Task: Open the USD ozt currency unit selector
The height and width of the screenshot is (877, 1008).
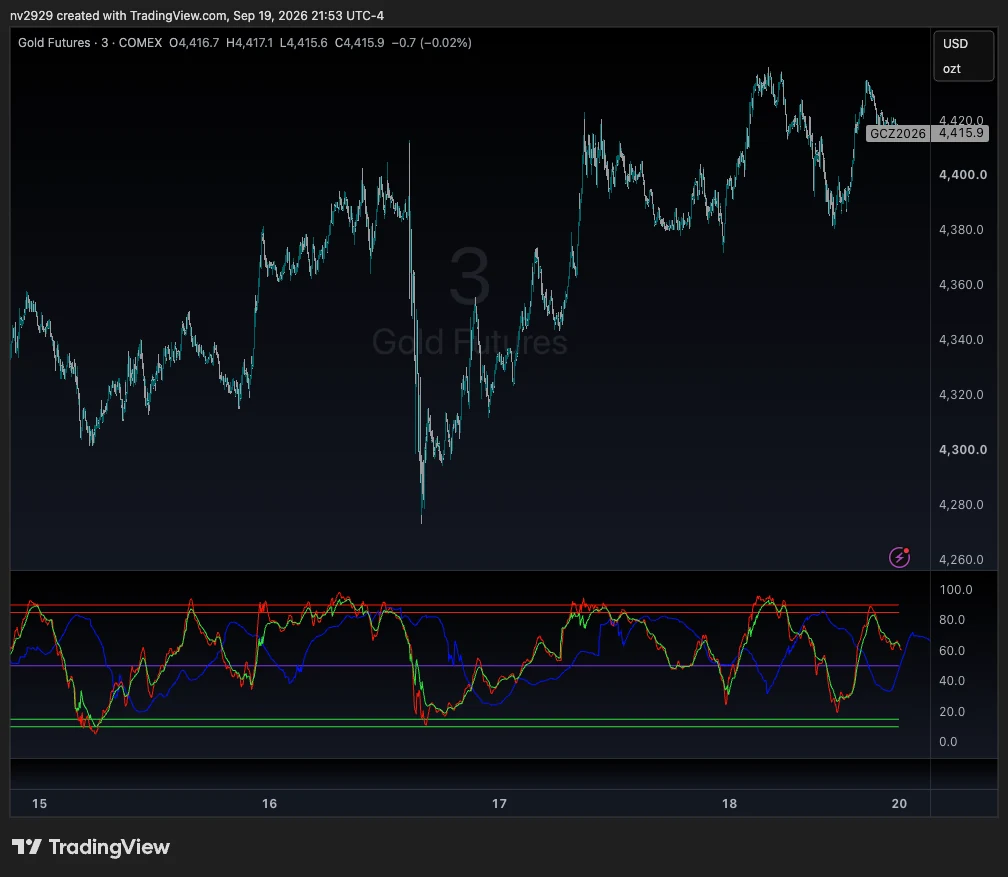Action: [963, 56]
